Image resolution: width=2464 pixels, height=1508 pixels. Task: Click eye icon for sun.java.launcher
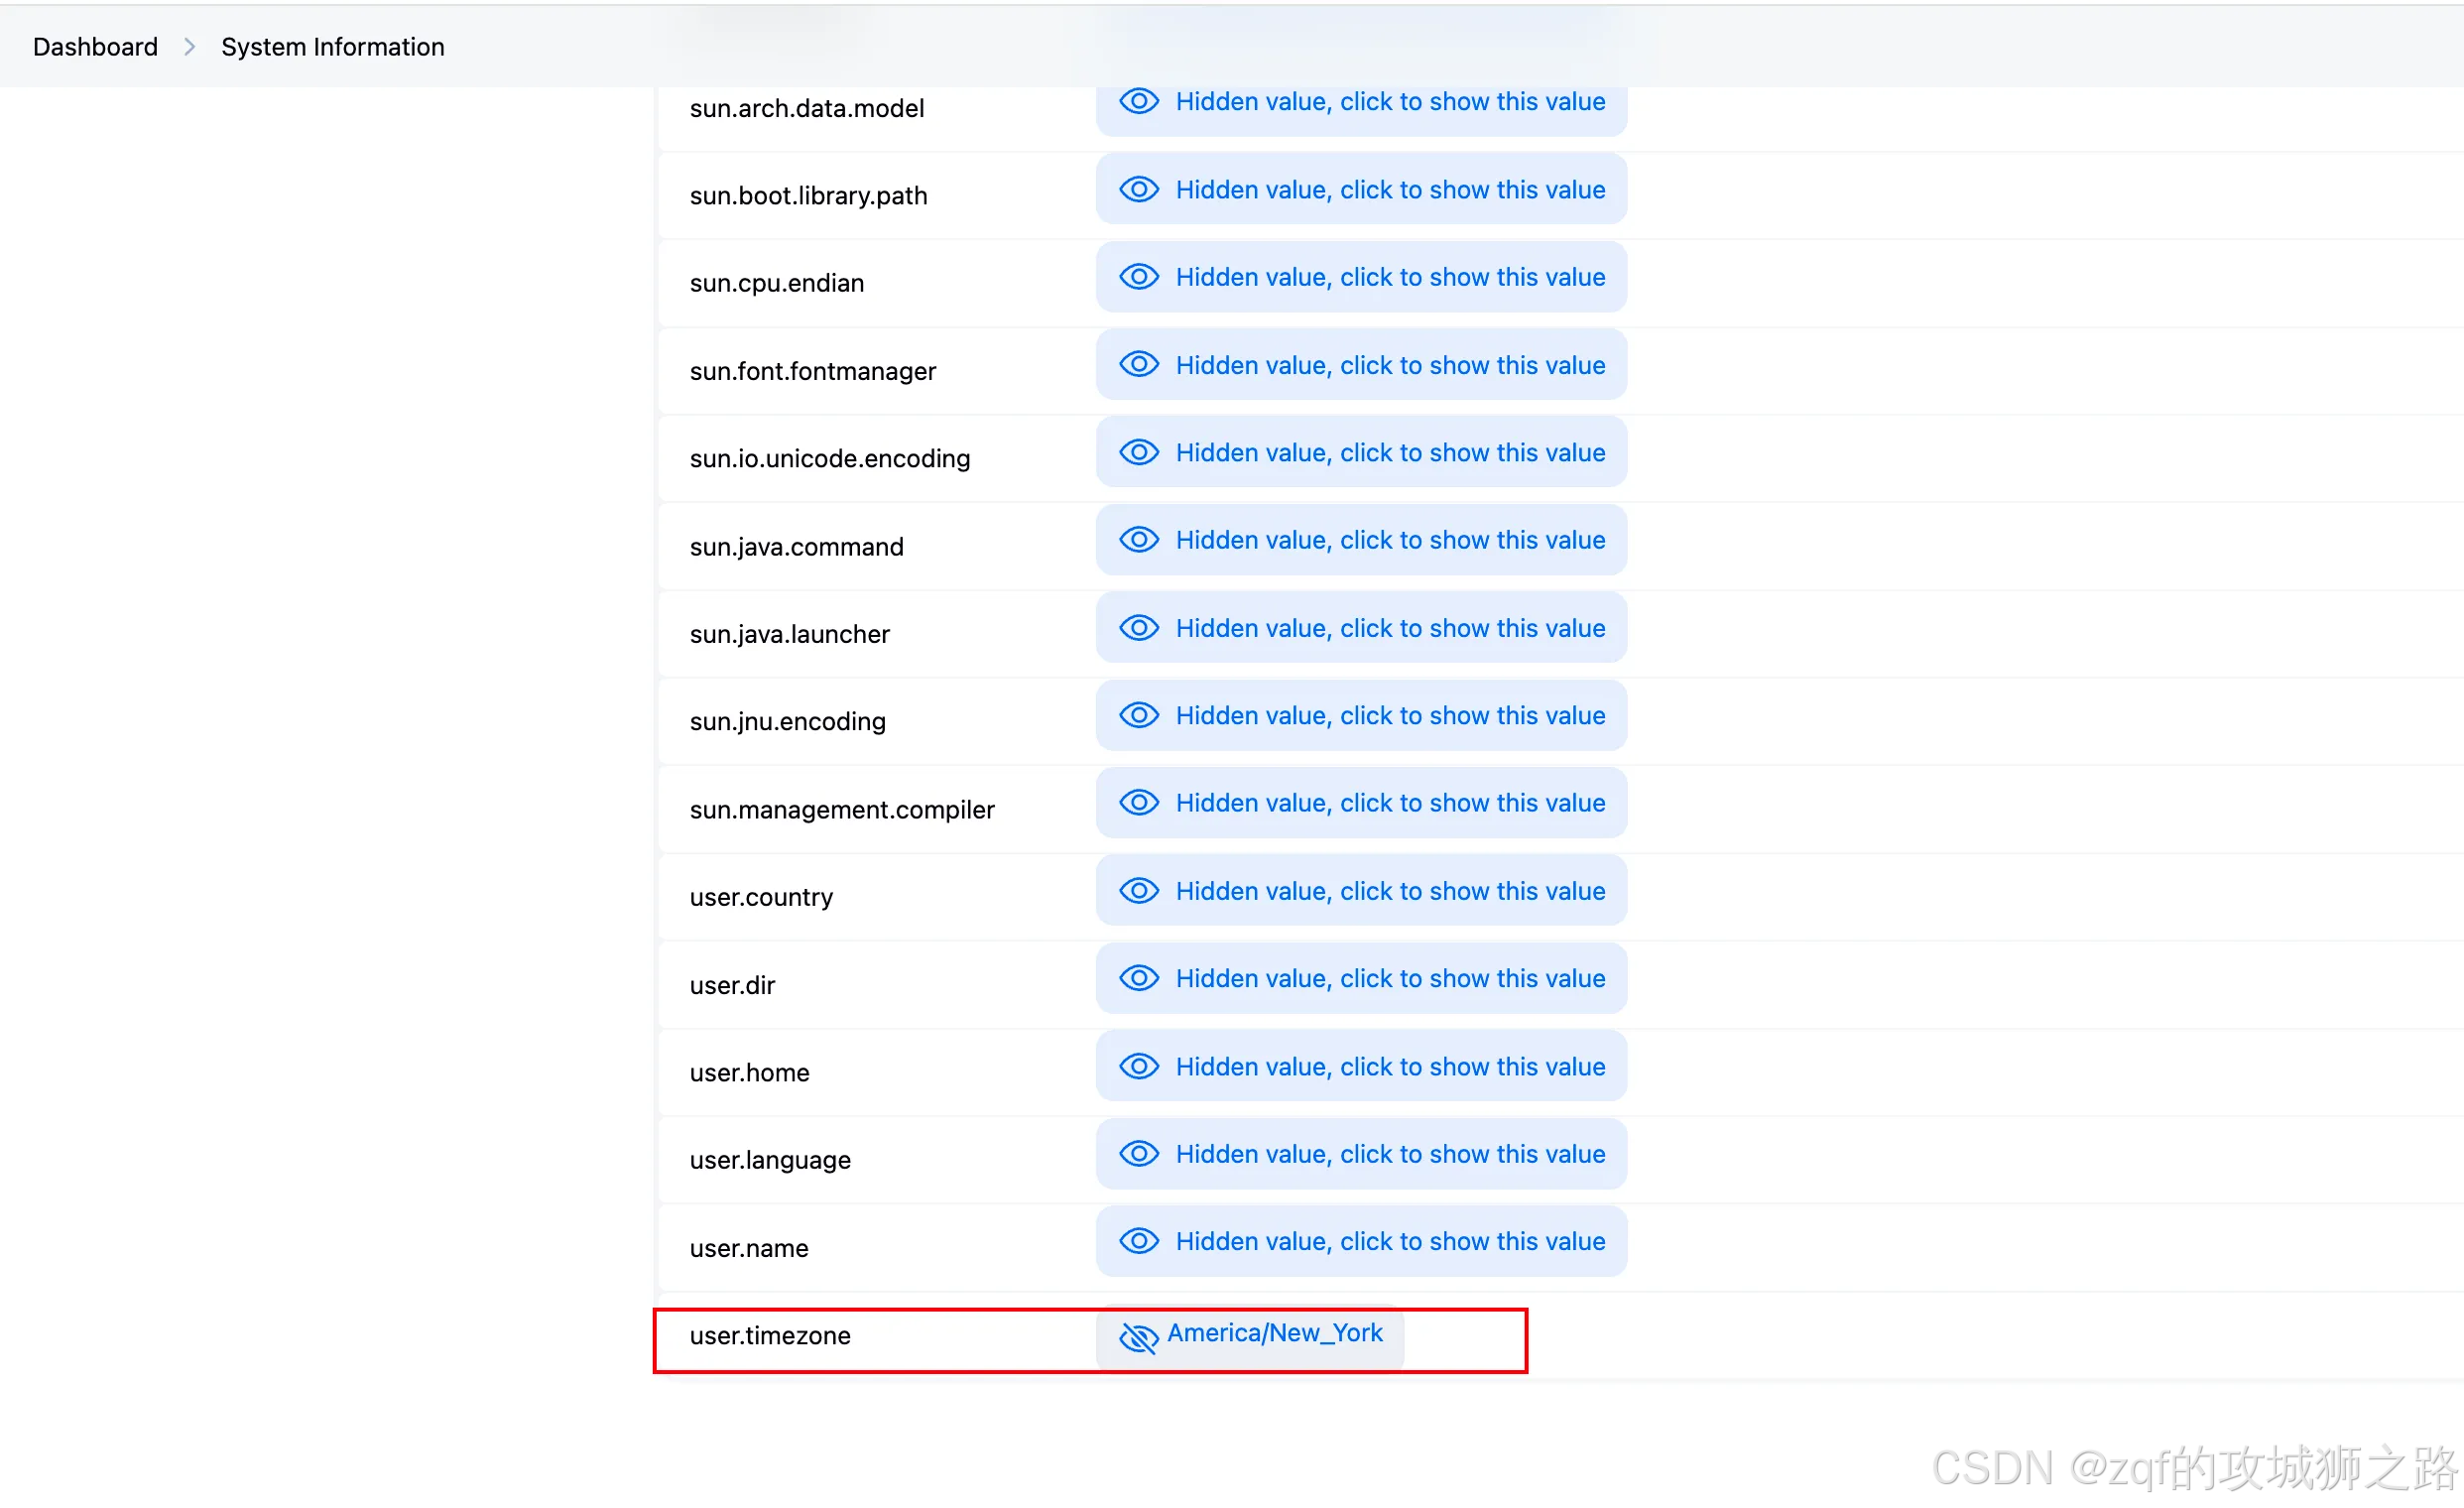click(1138, 628)
